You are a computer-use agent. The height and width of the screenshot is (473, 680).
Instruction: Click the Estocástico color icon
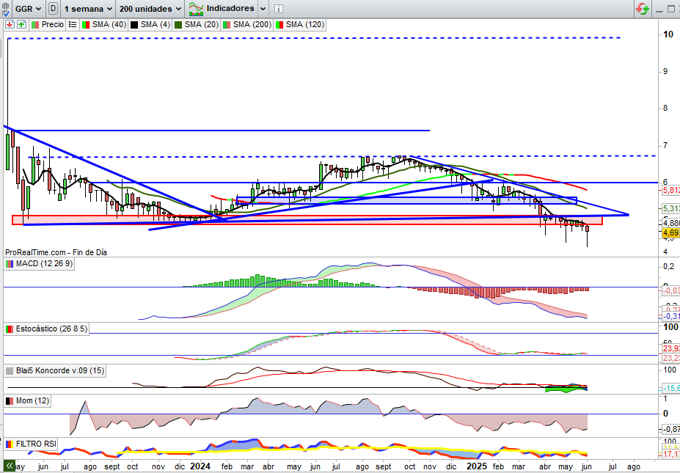click(x=10, y=329)
